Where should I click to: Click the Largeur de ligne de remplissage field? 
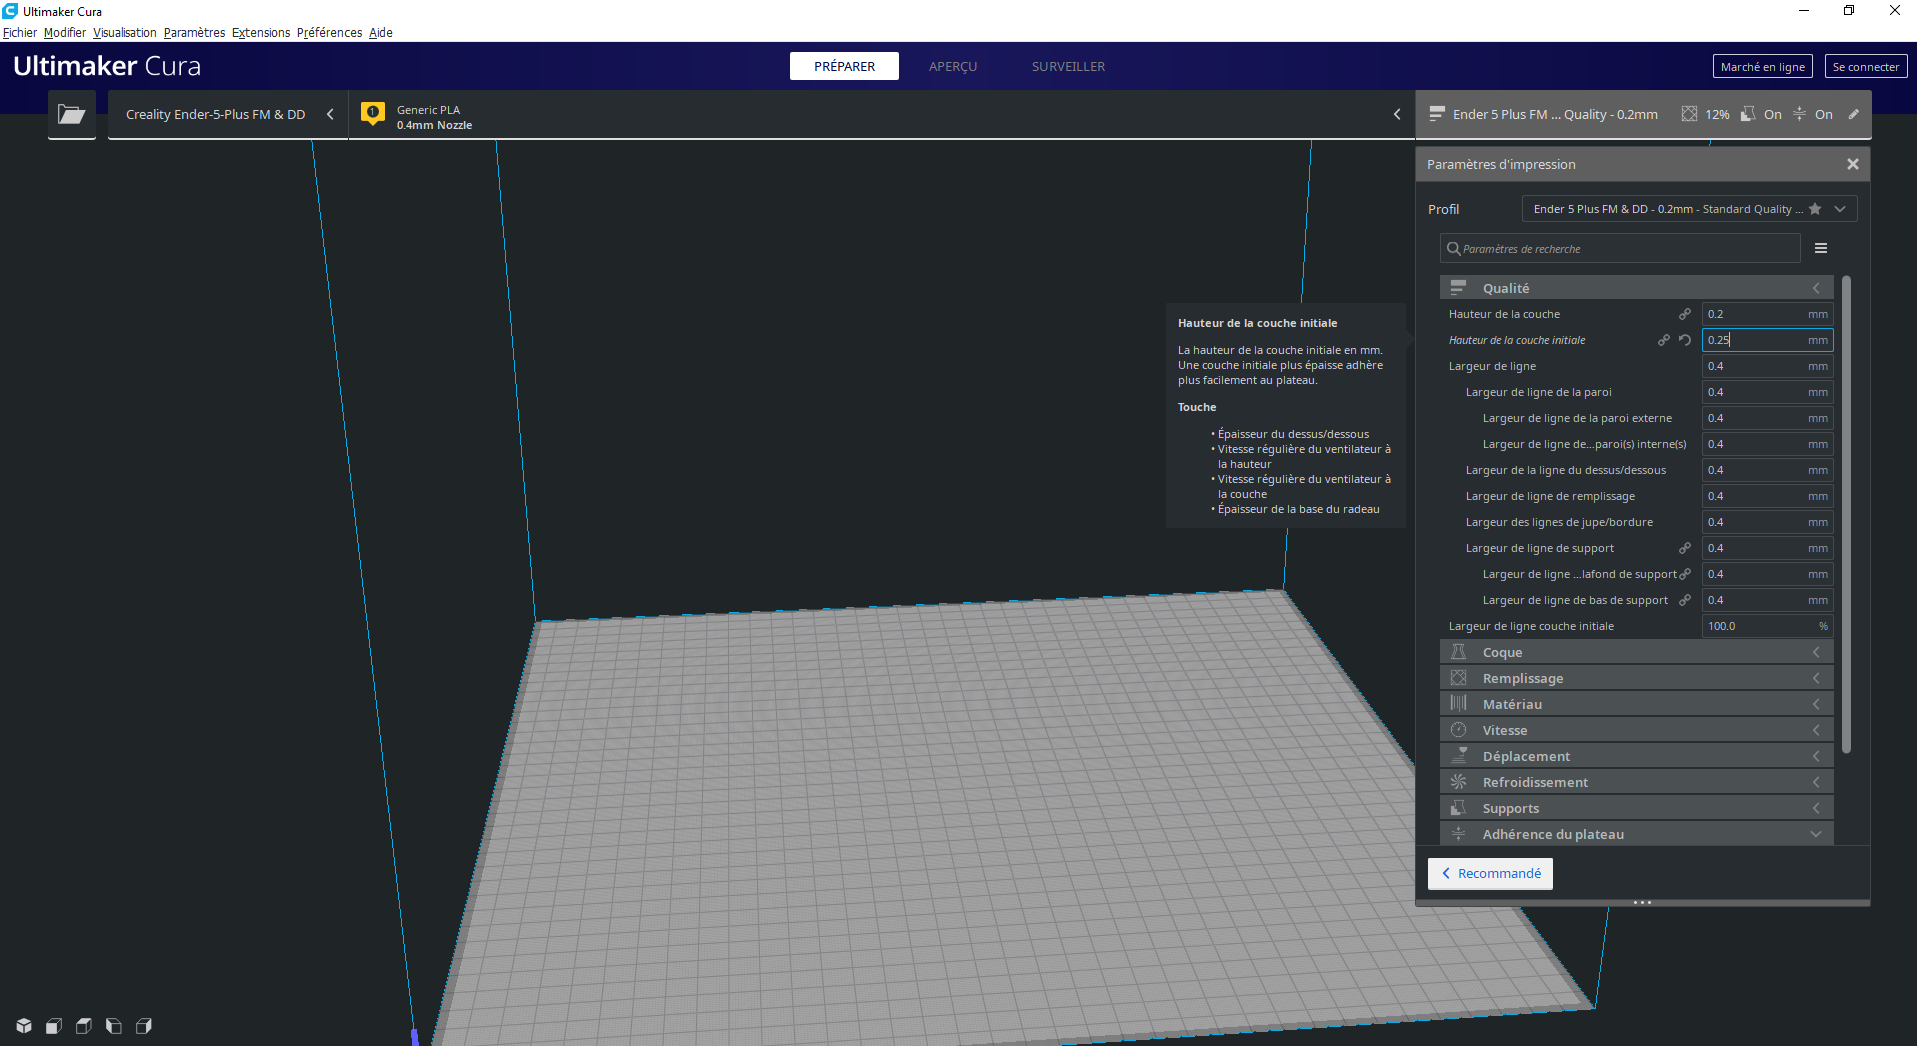[1767, 496]
